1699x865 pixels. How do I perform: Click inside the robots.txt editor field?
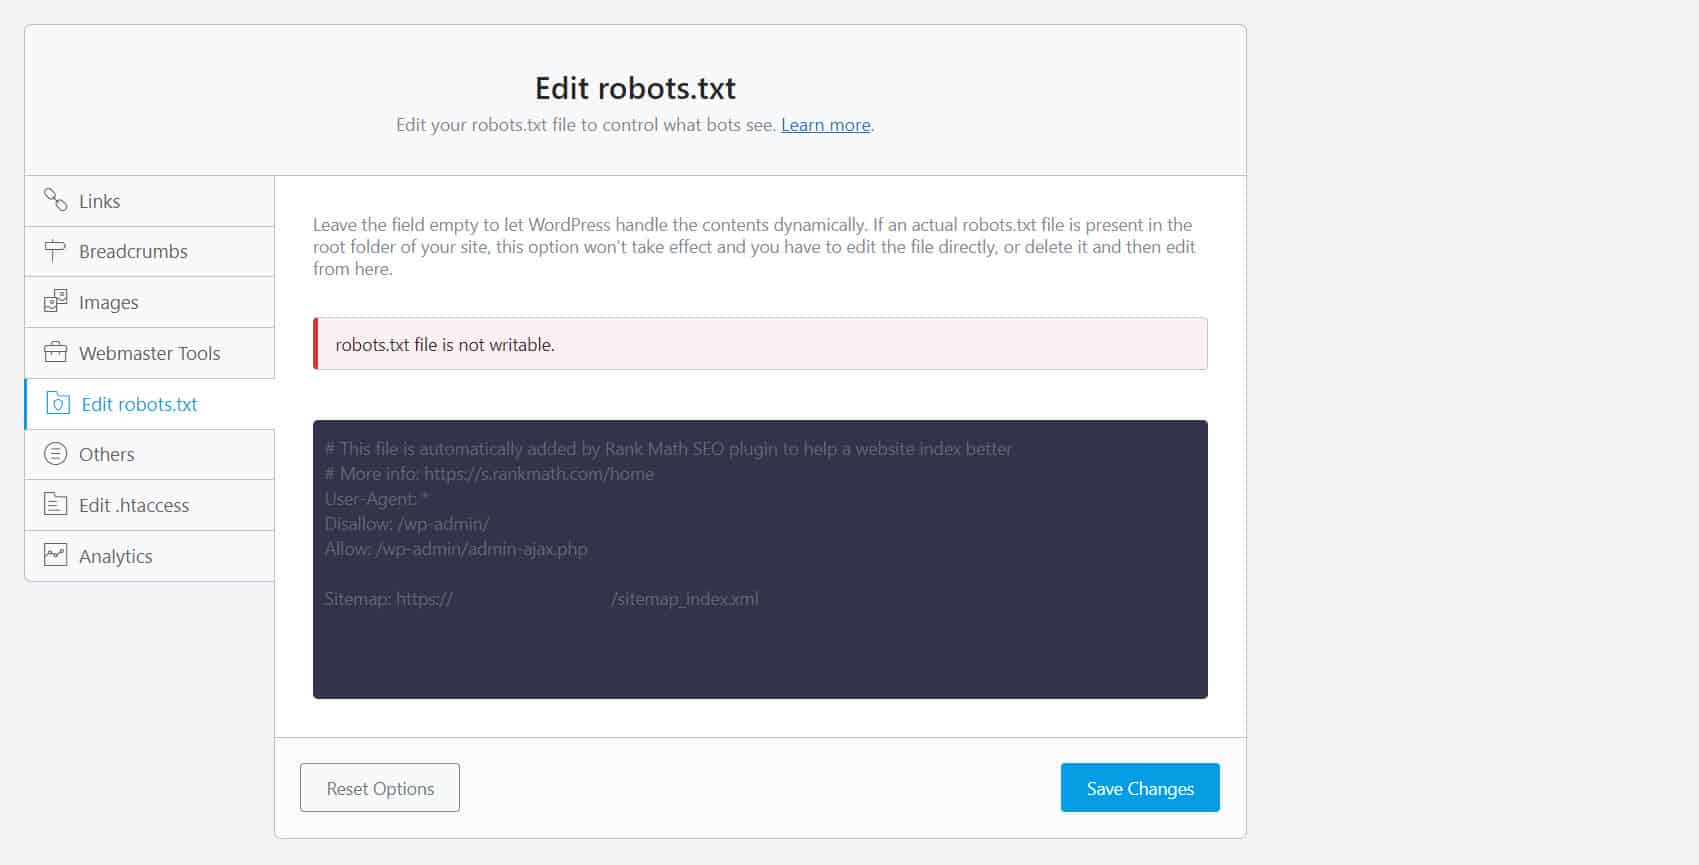click(x=760, y=557)
